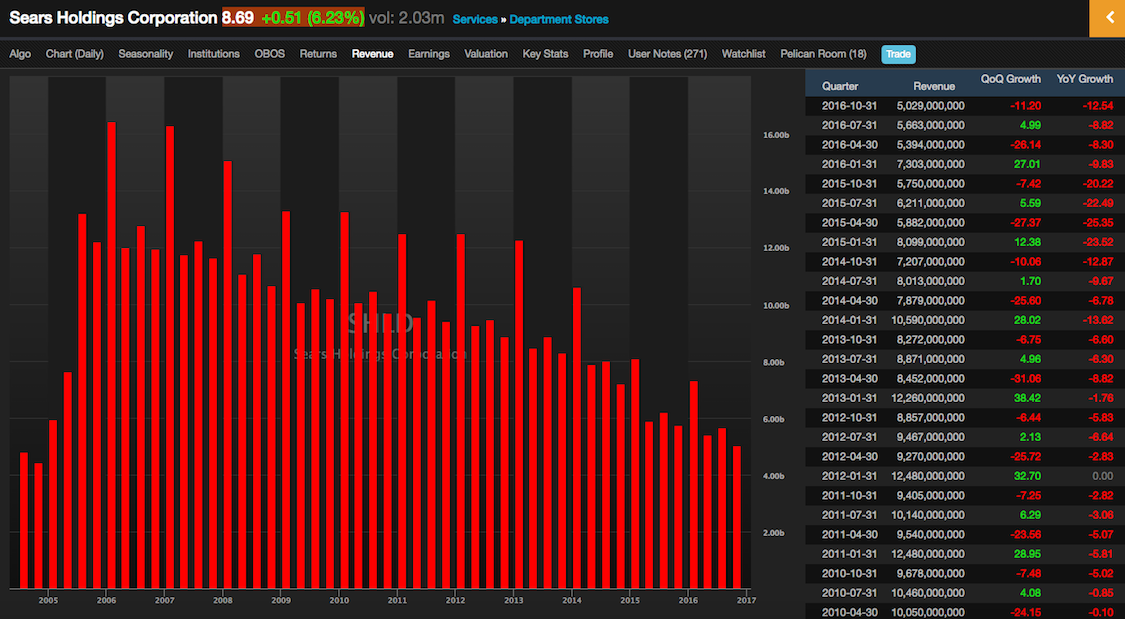This screenshot has height=619, width=1125.
Task: Open Pelican Room (18) tab
Action: click(823, 54)
